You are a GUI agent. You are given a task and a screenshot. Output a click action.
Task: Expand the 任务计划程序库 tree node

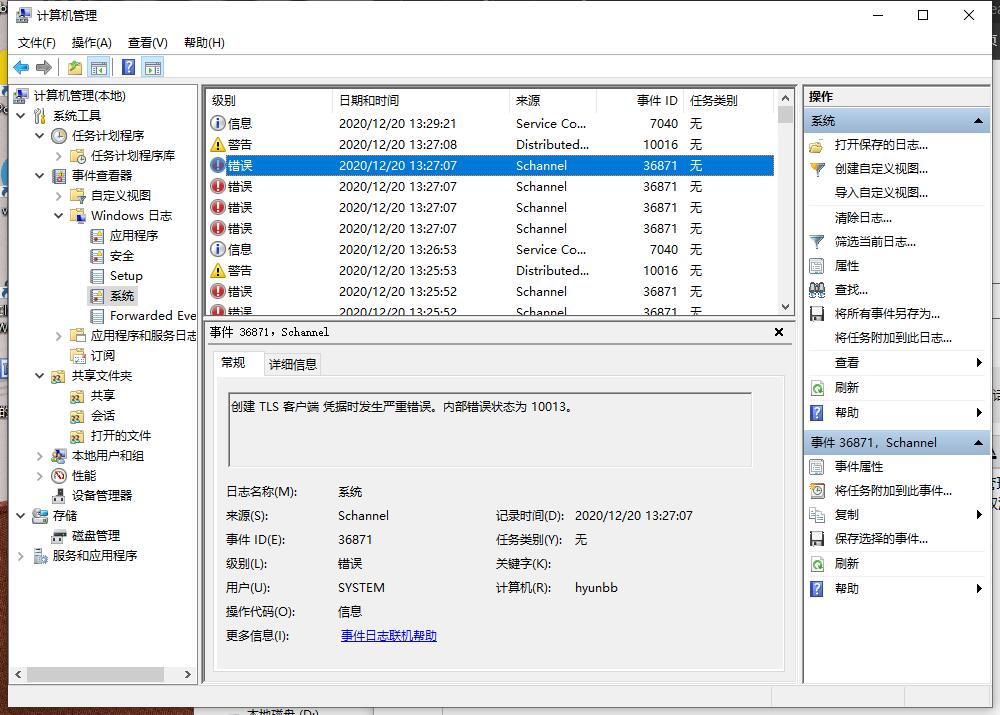click(59, 156)
